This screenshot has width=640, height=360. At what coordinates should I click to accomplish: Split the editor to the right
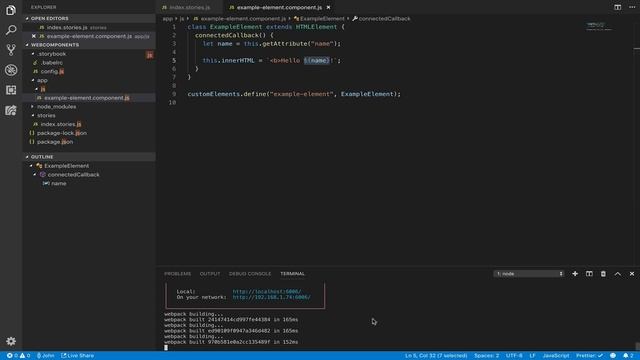tap(618, 7)
